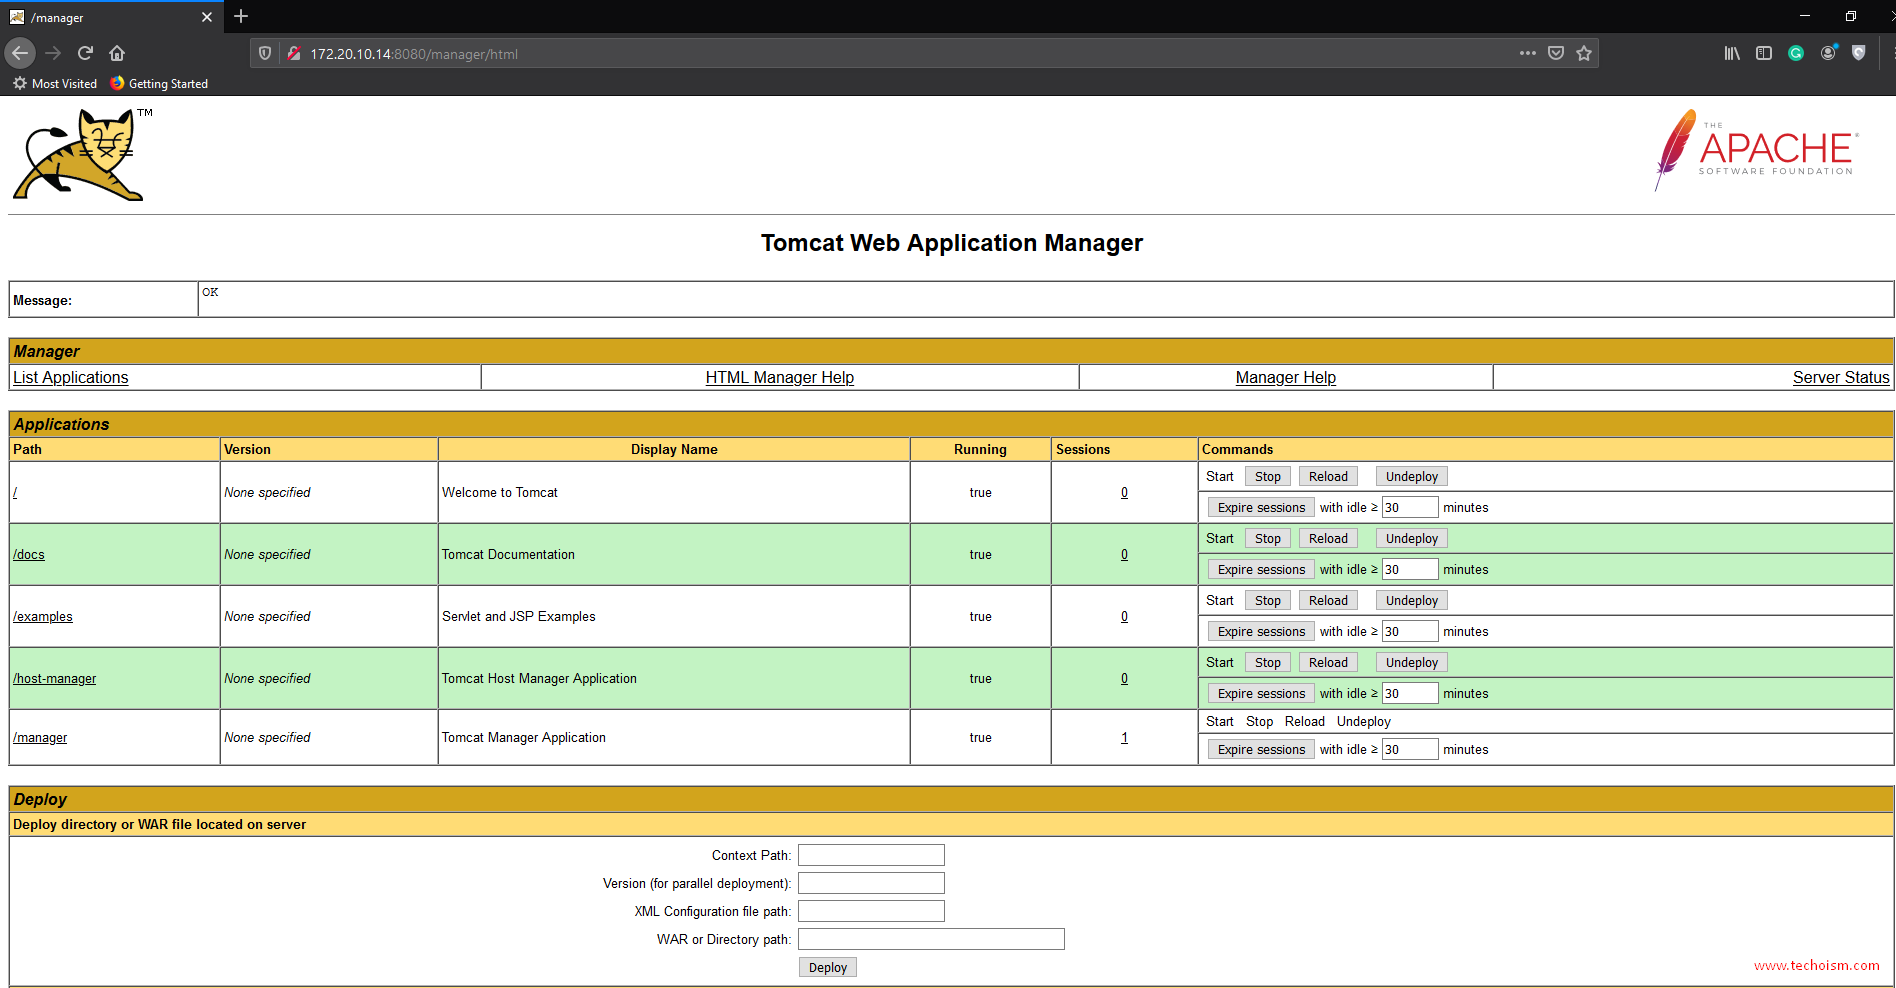Image resolution: width=1896 pixels, height=988 pixels.
Task: Open a new tab with plus icon
Action: pyautogui.click(x=241, y=16)
